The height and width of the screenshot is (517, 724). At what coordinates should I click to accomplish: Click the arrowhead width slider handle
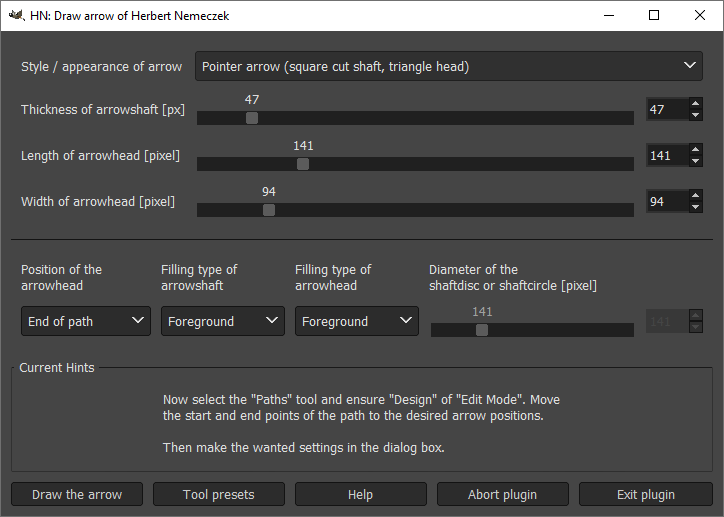pos(269,210)
